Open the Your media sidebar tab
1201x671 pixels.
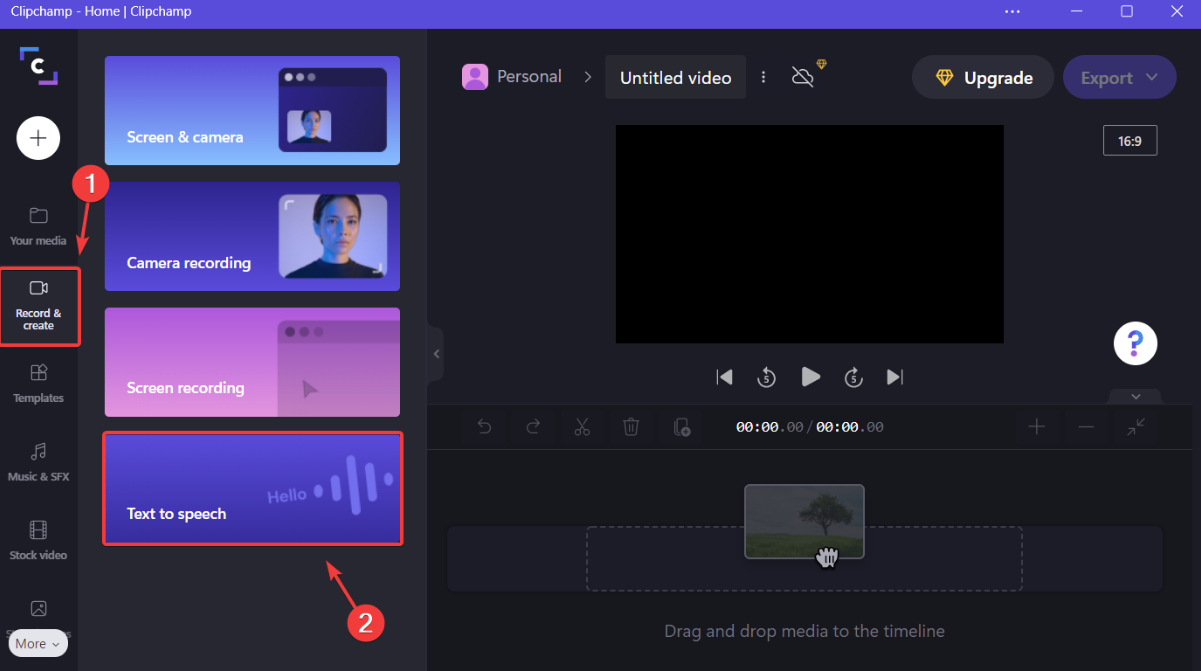tap(38, 226)
